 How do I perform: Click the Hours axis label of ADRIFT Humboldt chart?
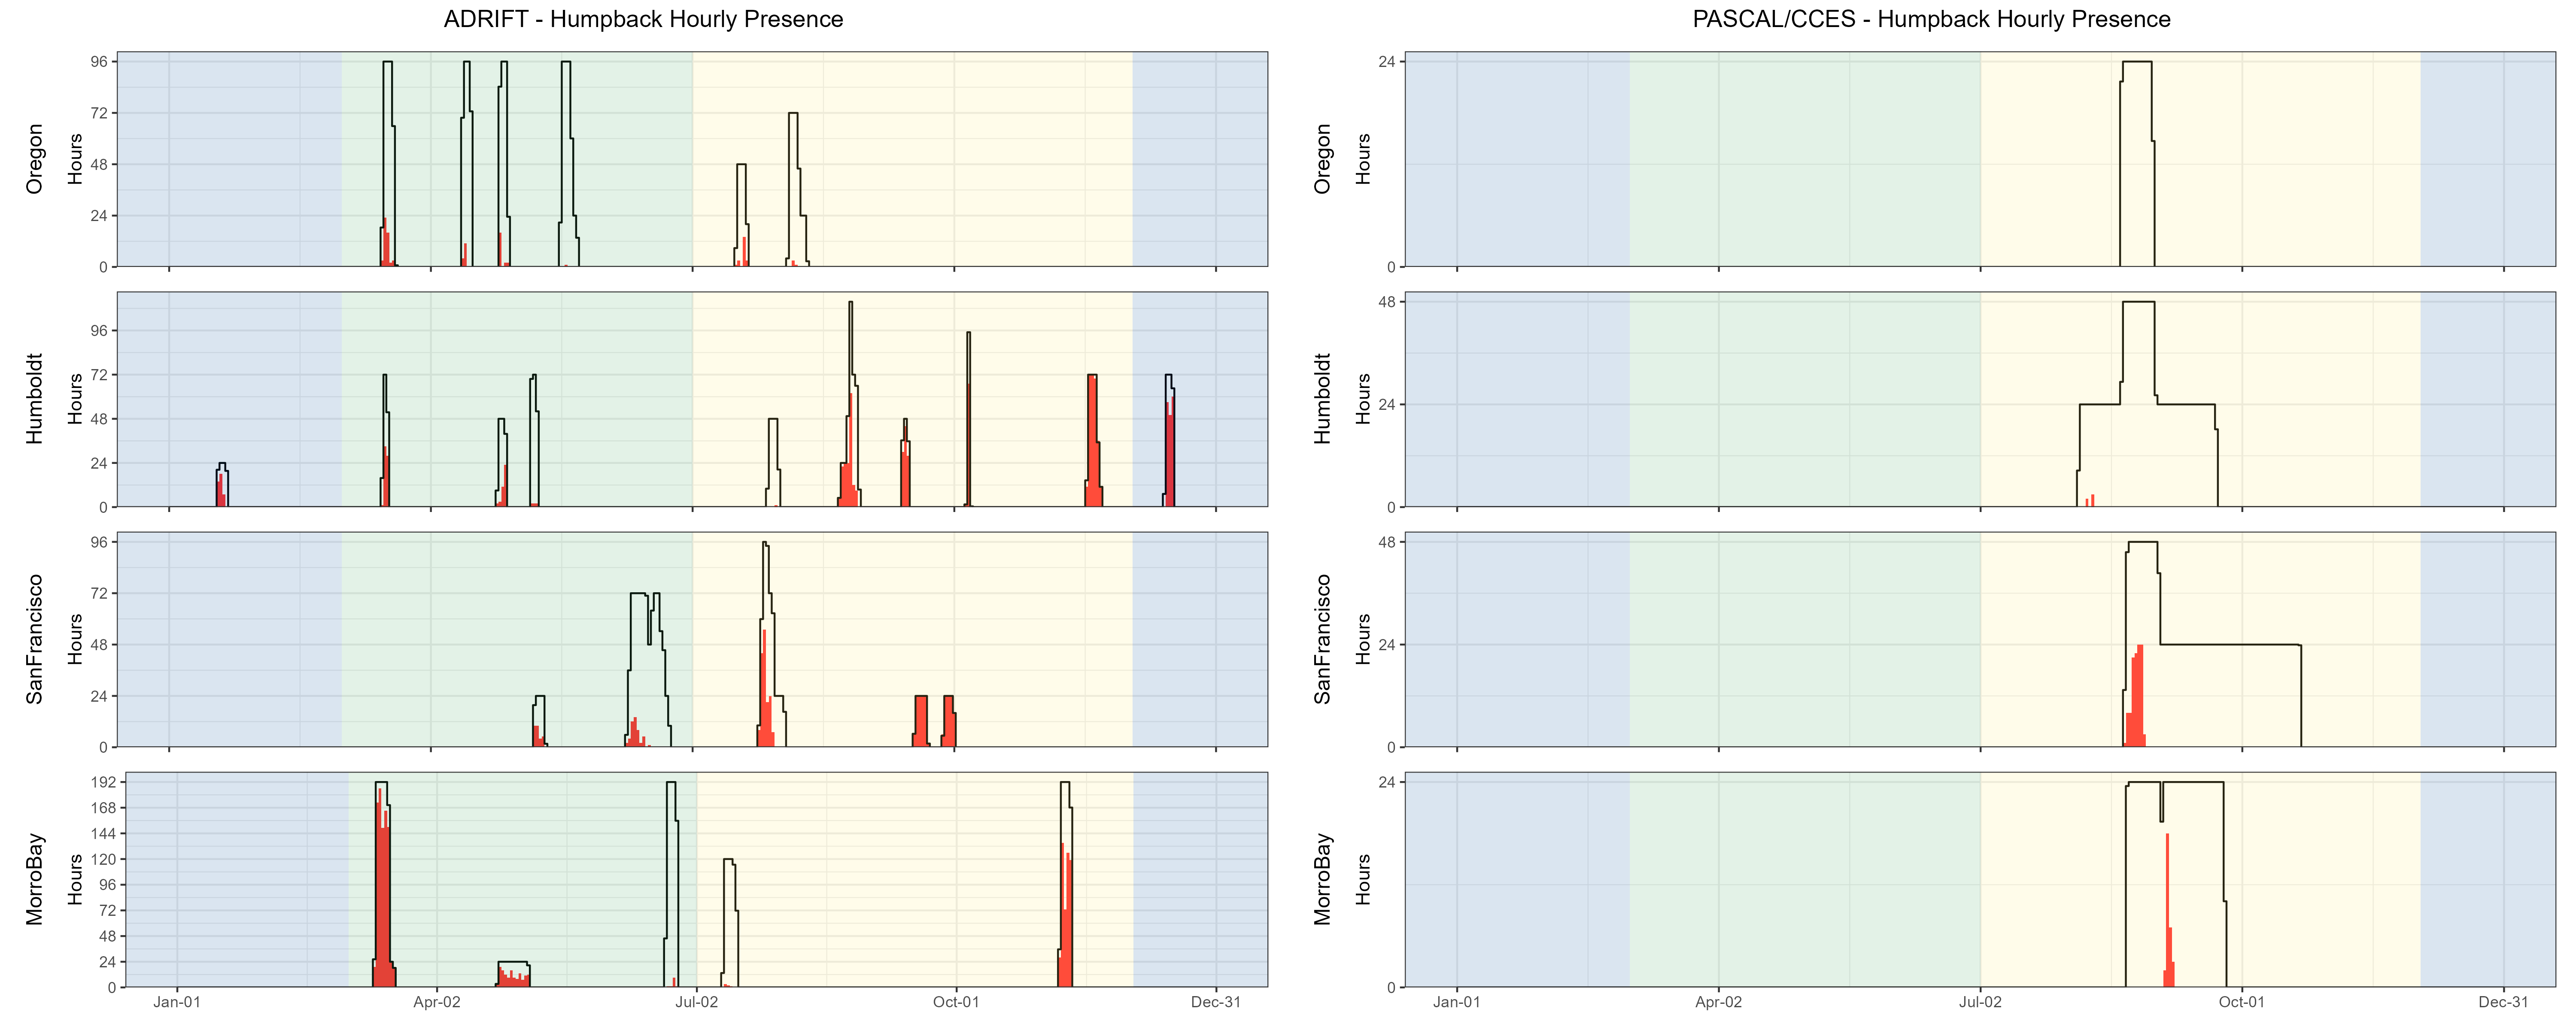75,399
